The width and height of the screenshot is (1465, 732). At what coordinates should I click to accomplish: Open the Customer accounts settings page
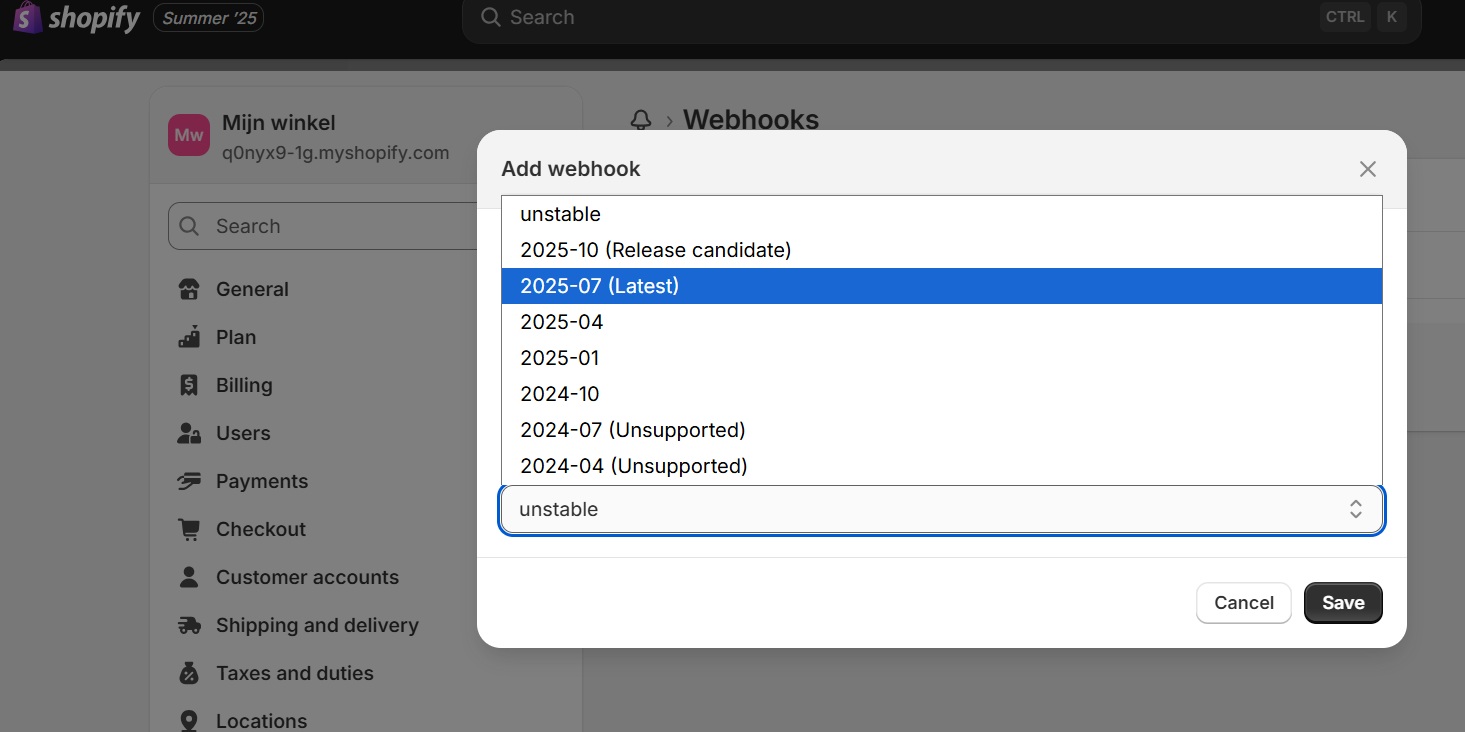coord(307,577)
